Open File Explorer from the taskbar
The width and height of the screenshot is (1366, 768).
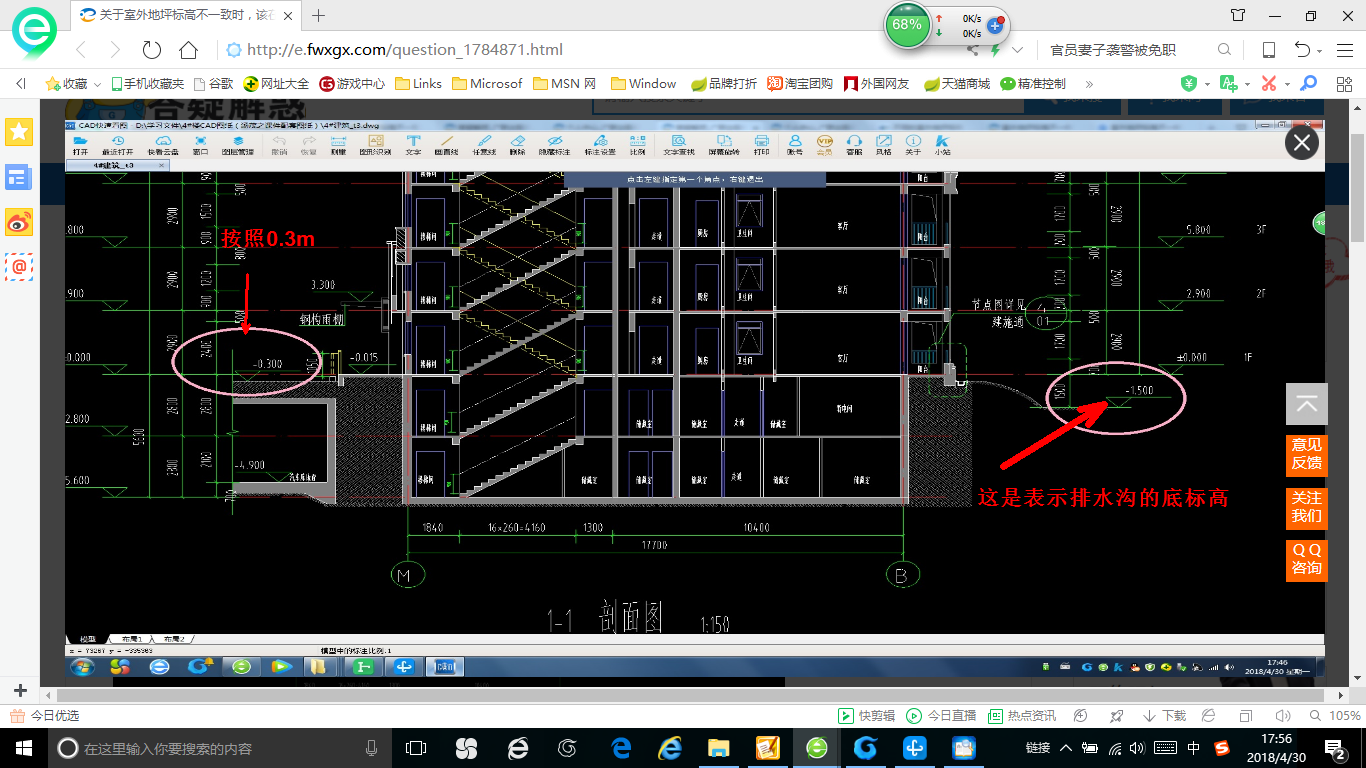(x=718, y=748)
